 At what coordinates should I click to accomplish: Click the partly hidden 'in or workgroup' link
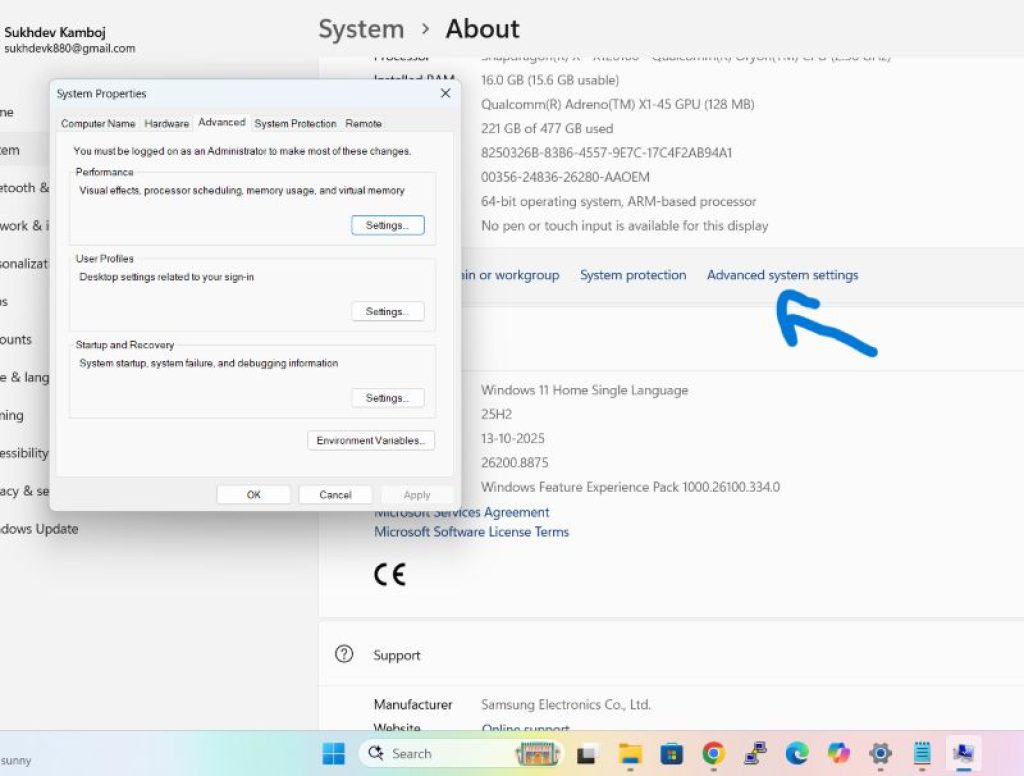tap(511, 275)
